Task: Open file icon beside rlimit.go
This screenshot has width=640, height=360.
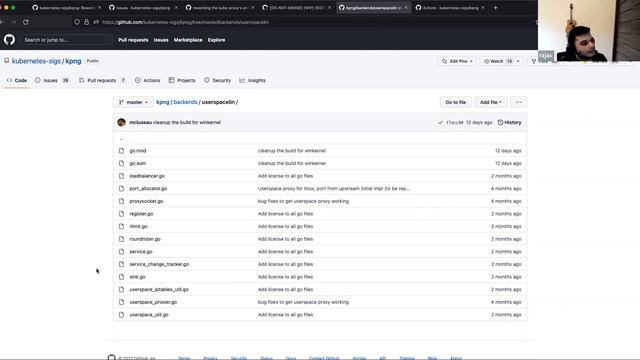Action: coord(121,227)
